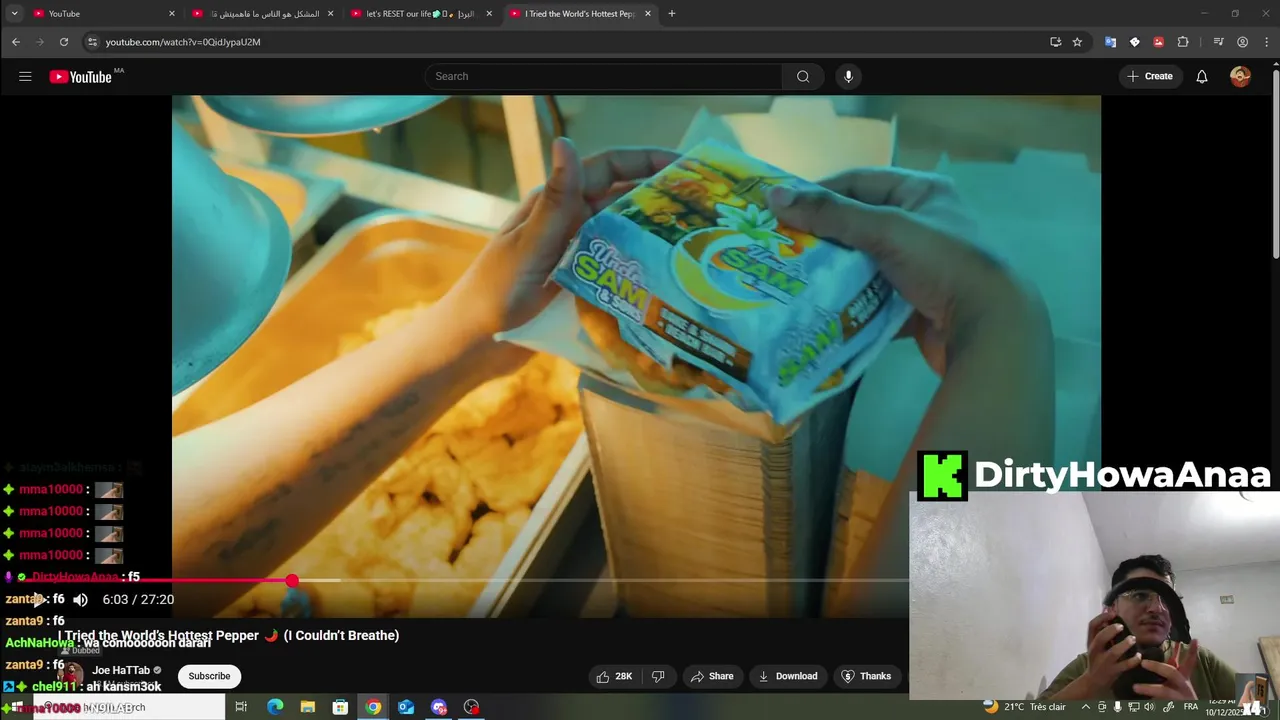
Task: Open tab search dropdown arrow
Action: point(14,14)
